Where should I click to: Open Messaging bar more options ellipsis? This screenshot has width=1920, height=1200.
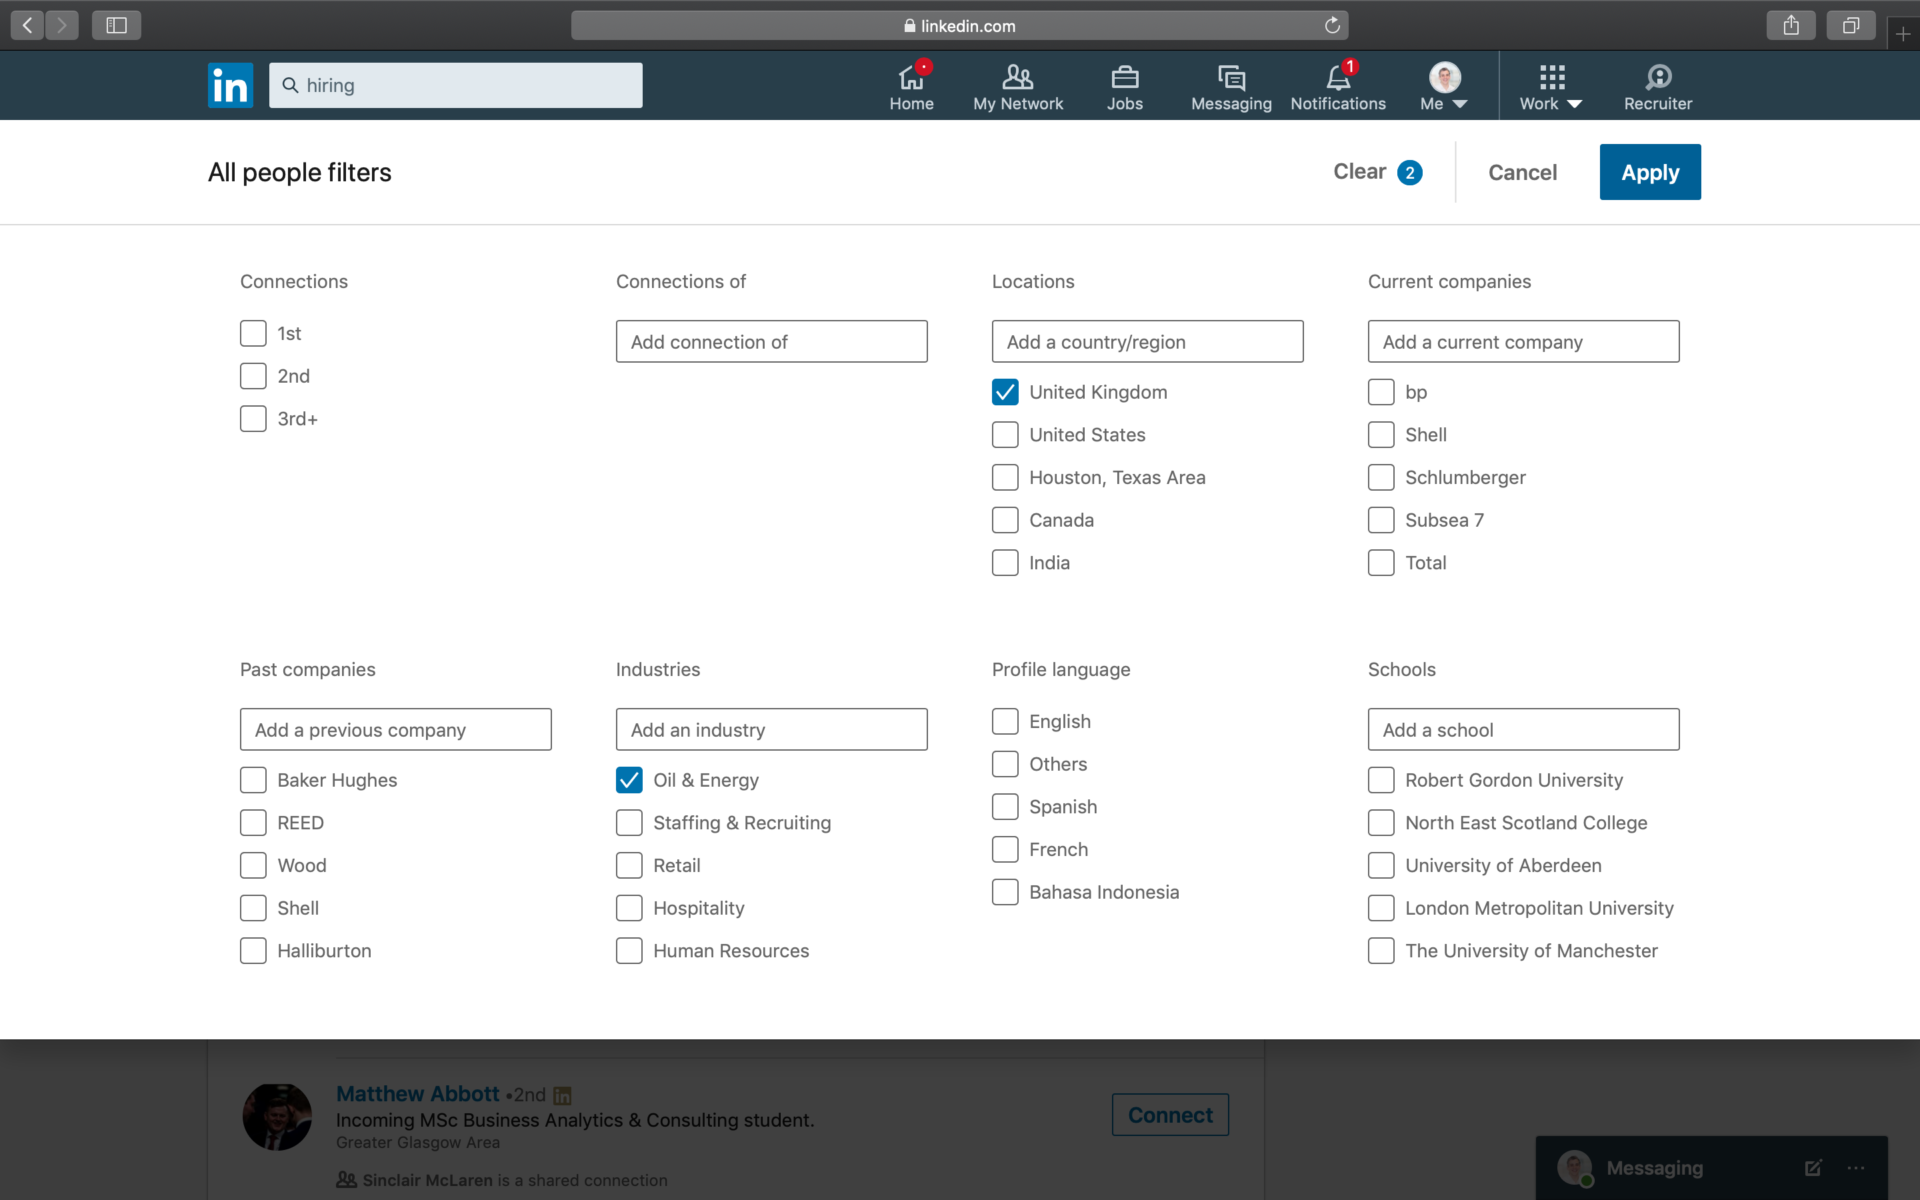click(1856, 1167)
